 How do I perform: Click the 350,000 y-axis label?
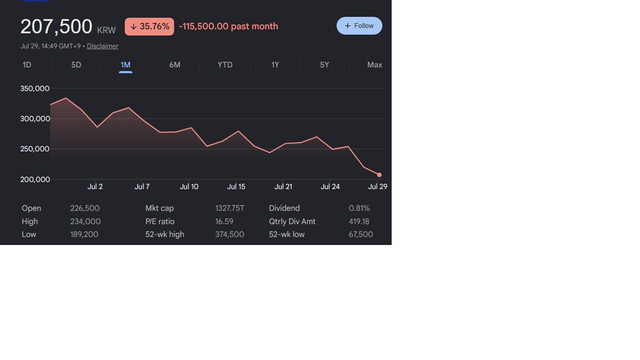35,89
